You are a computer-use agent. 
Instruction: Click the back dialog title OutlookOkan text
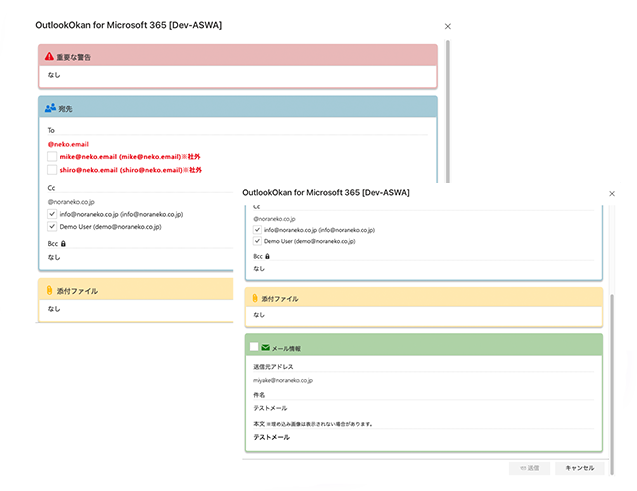tap(128, 25)
